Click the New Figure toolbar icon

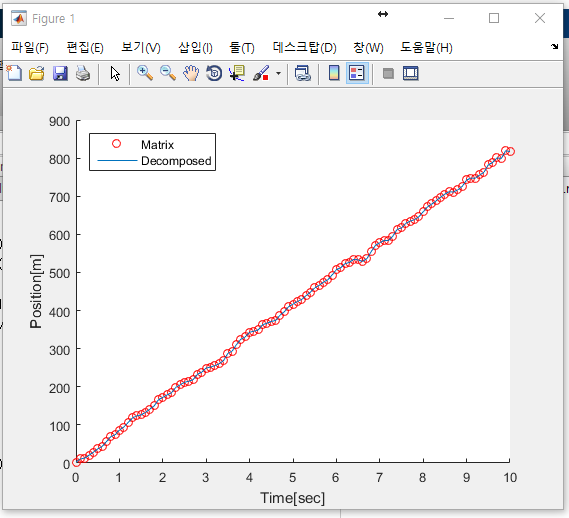tap(15, 73)
